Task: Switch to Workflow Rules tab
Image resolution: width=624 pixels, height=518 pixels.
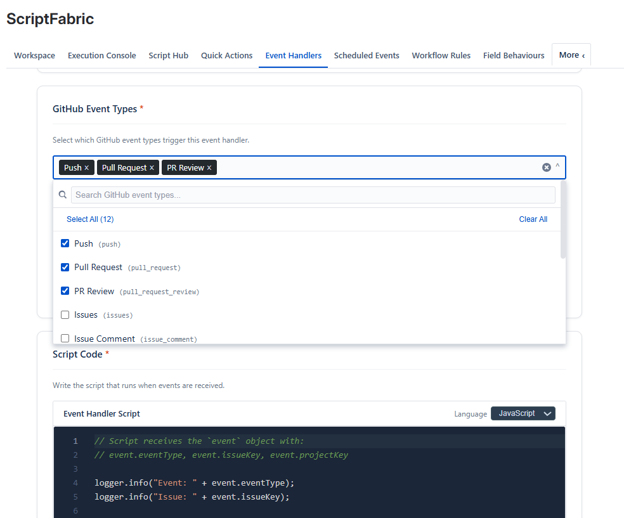Action: click(x=441, y=55)
